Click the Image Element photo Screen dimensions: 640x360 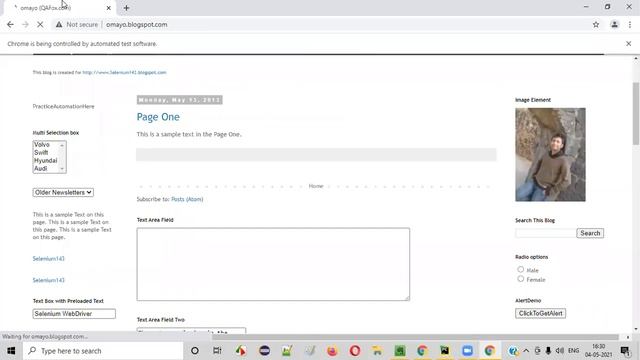click(x=550, y=155)
